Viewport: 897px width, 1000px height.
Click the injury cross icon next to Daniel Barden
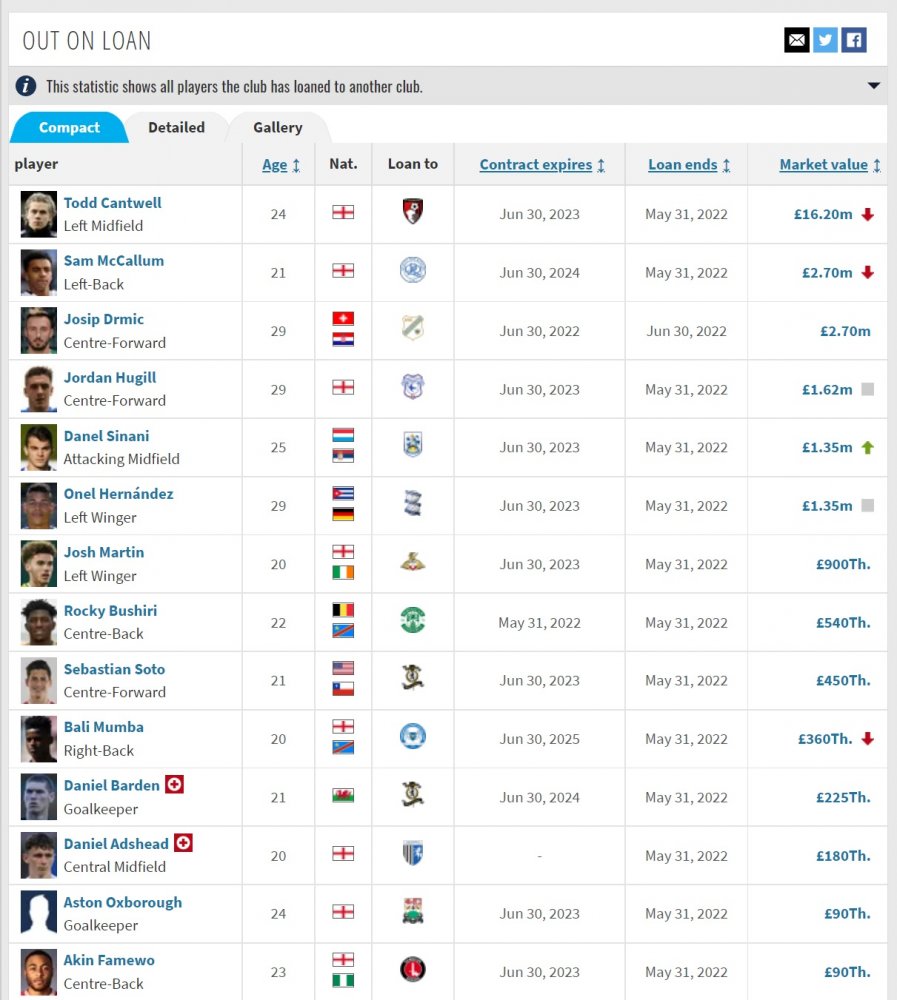tap(174, 784)
